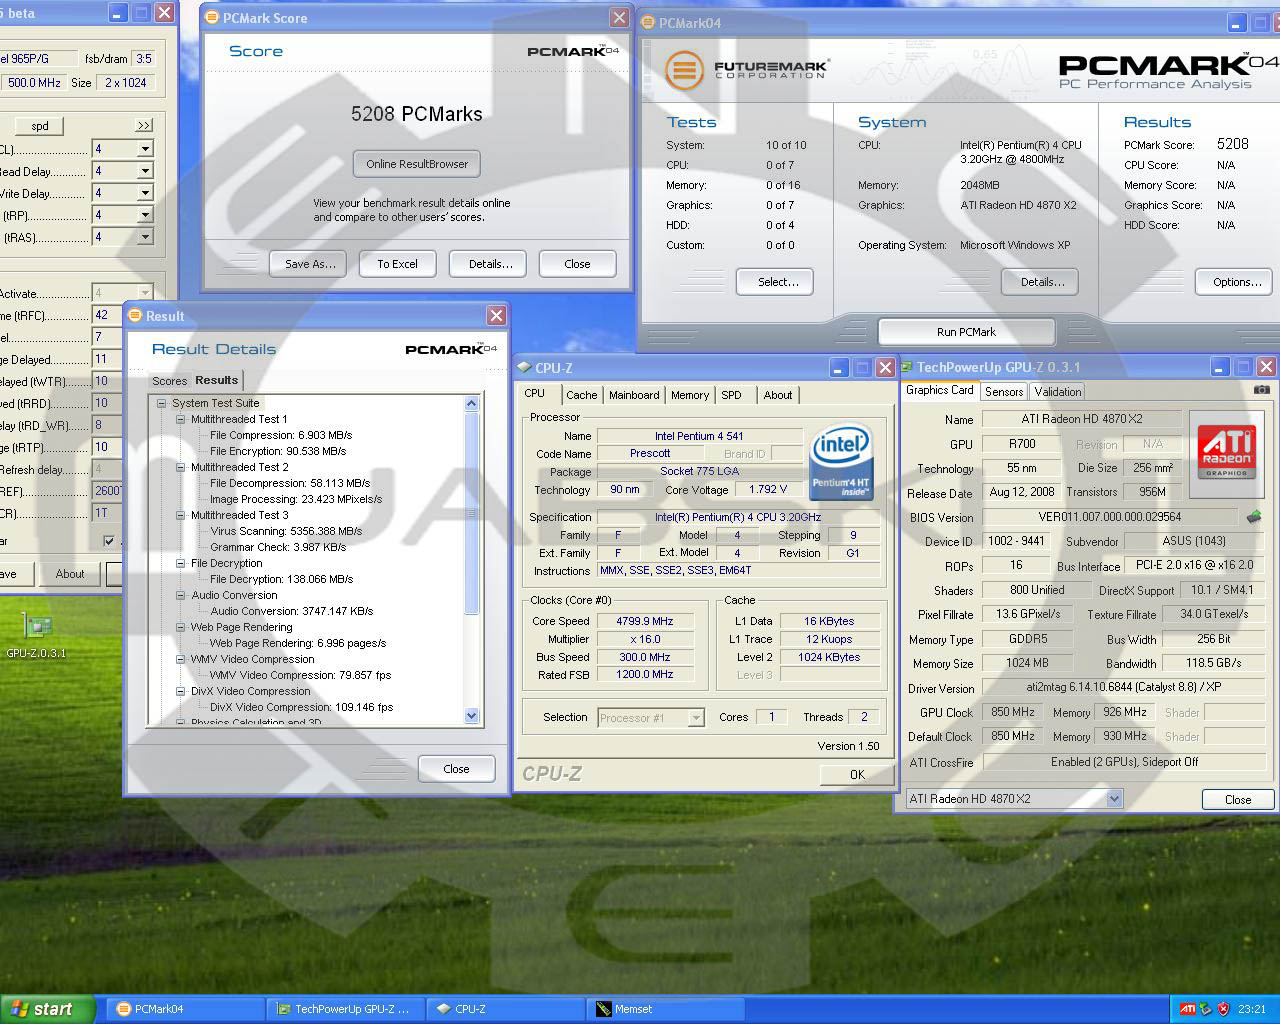Open the Validation tab in GPU-Z
The height and width of the screenshot is (1024, 1280).
pos(1057,392)
